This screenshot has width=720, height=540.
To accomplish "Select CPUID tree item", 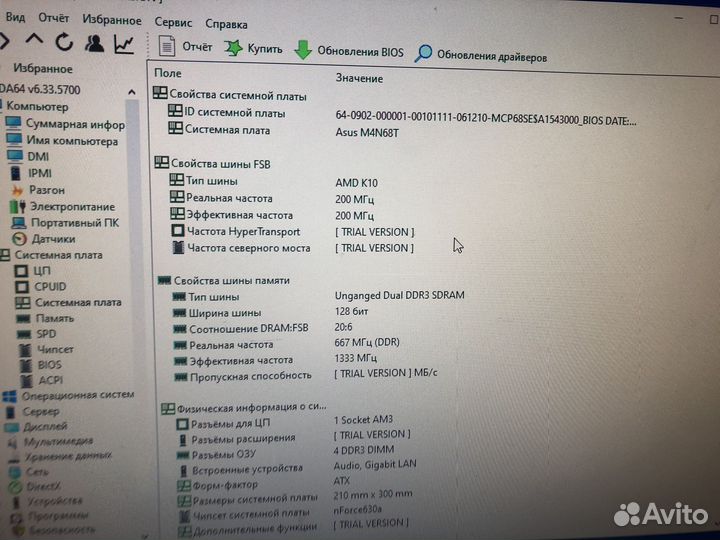I will [41, 287].
